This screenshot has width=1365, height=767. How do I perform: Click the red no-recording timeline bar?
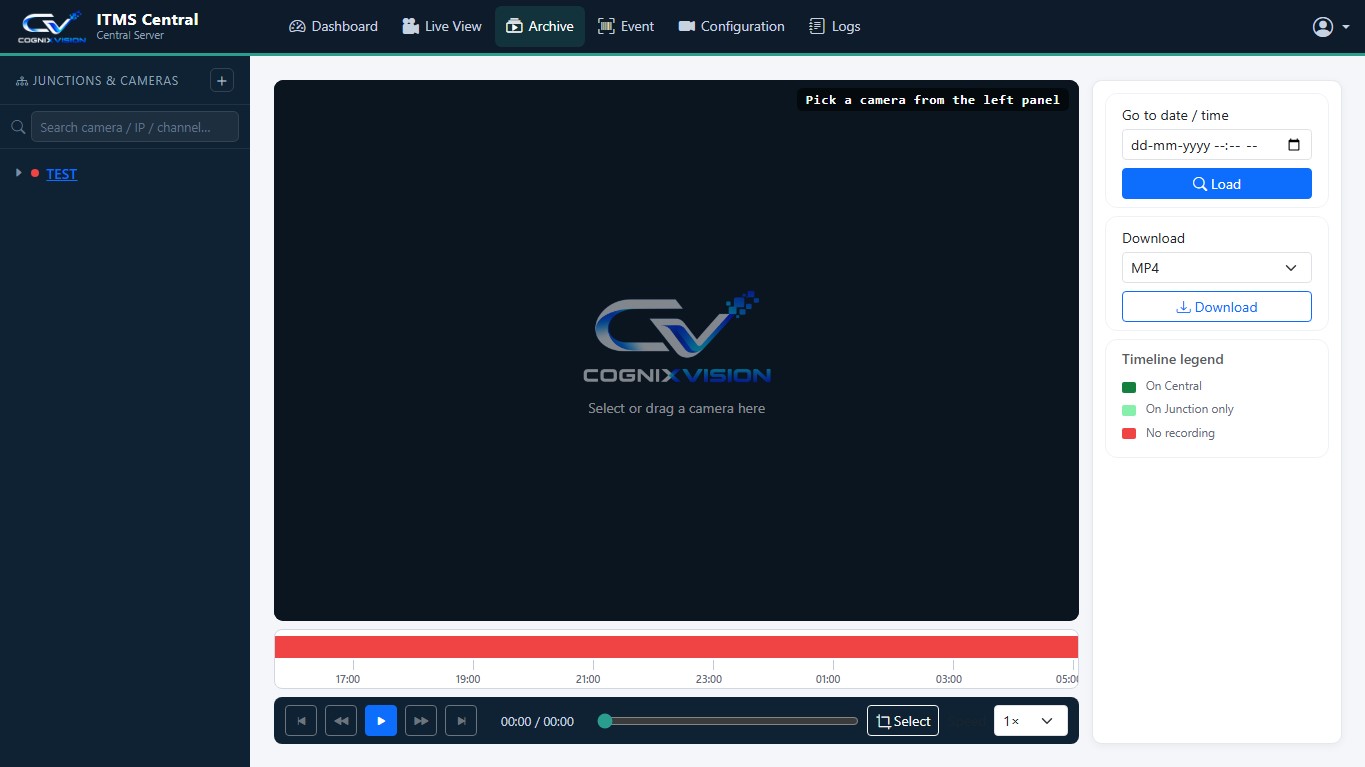(676, 647)
